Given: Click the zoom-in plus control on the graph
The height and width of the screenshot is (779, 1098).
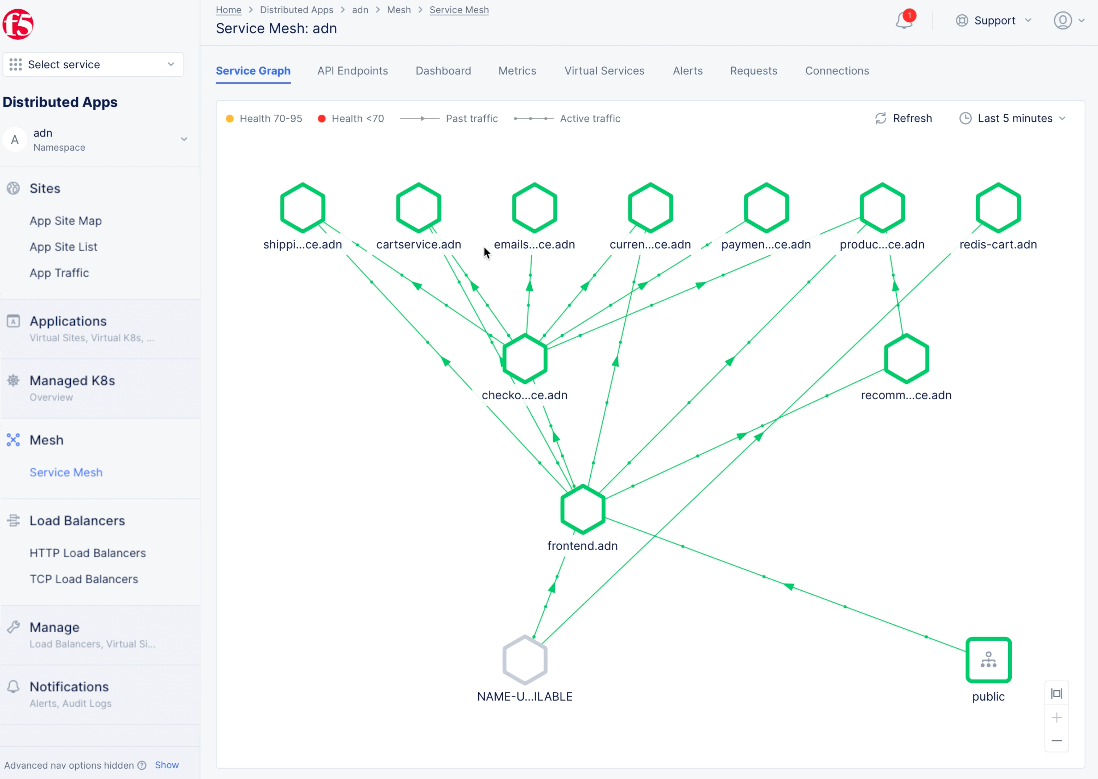Looking at the screenshot, I should 1056,717.
